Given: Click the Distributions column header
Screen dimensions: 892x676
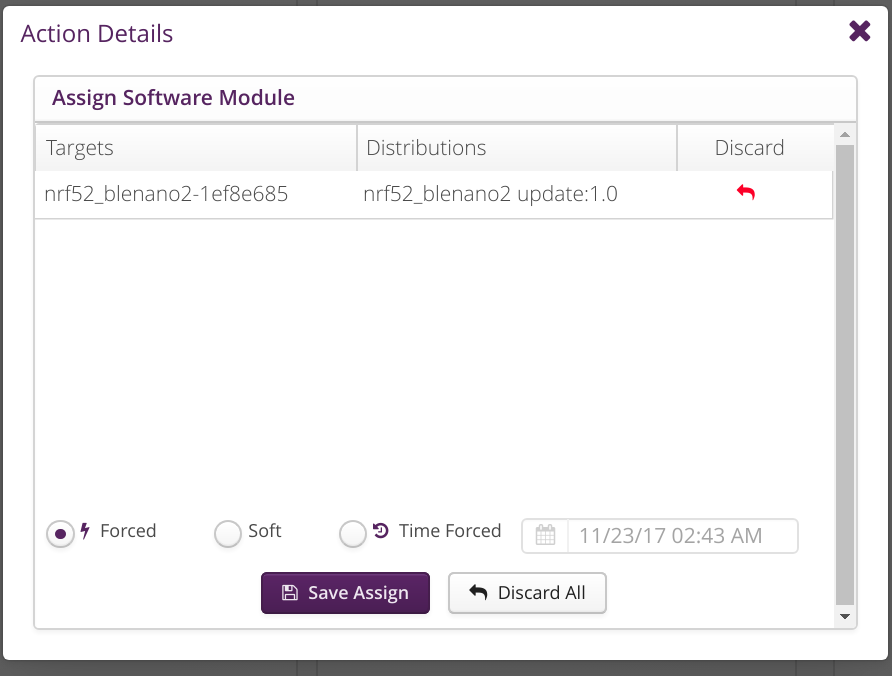Looking at the screenshot, I should (517, 148).
